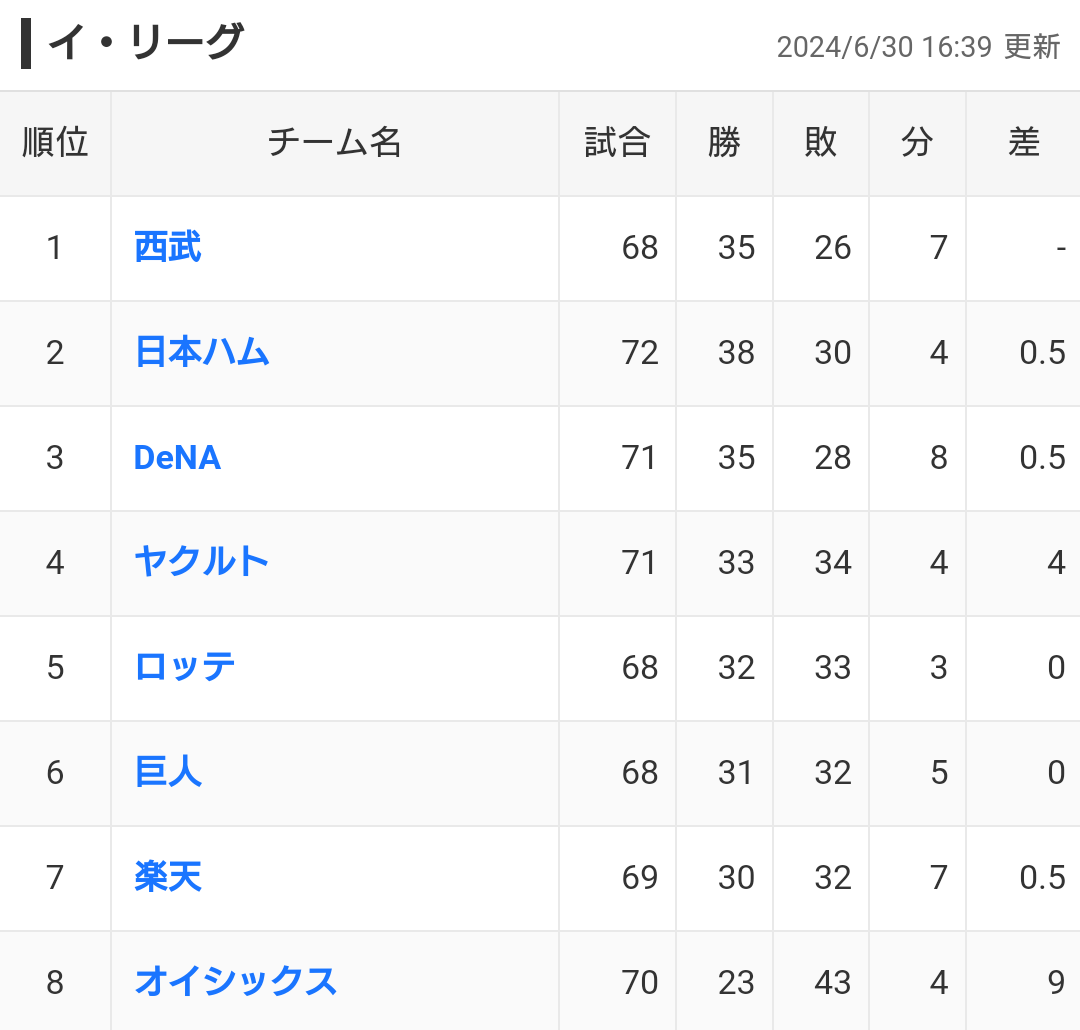Click the 分 column header

[917, 143]
